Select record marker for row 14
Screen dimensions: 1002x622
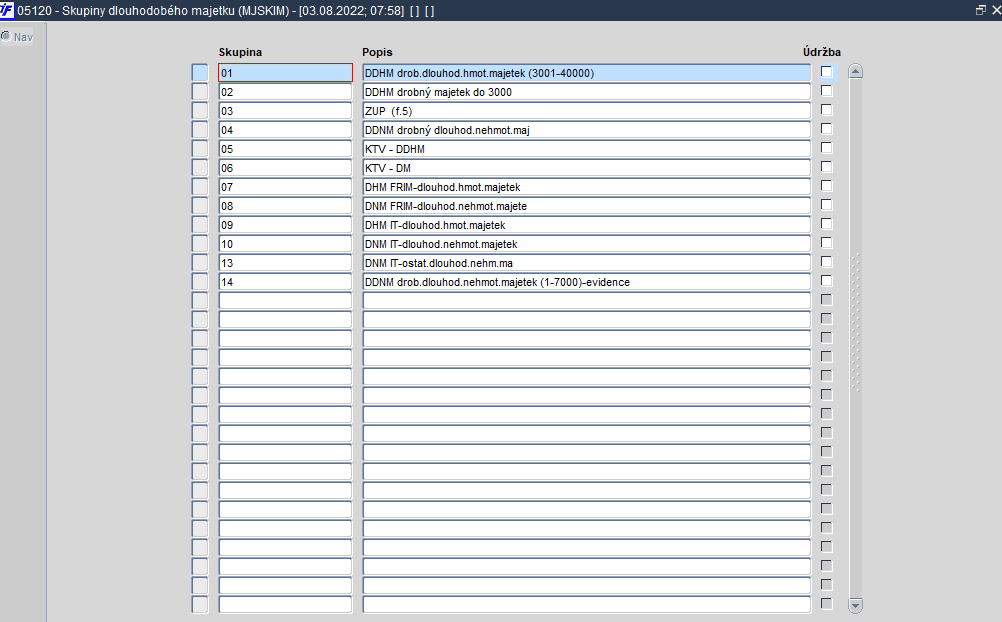[200, 282]
